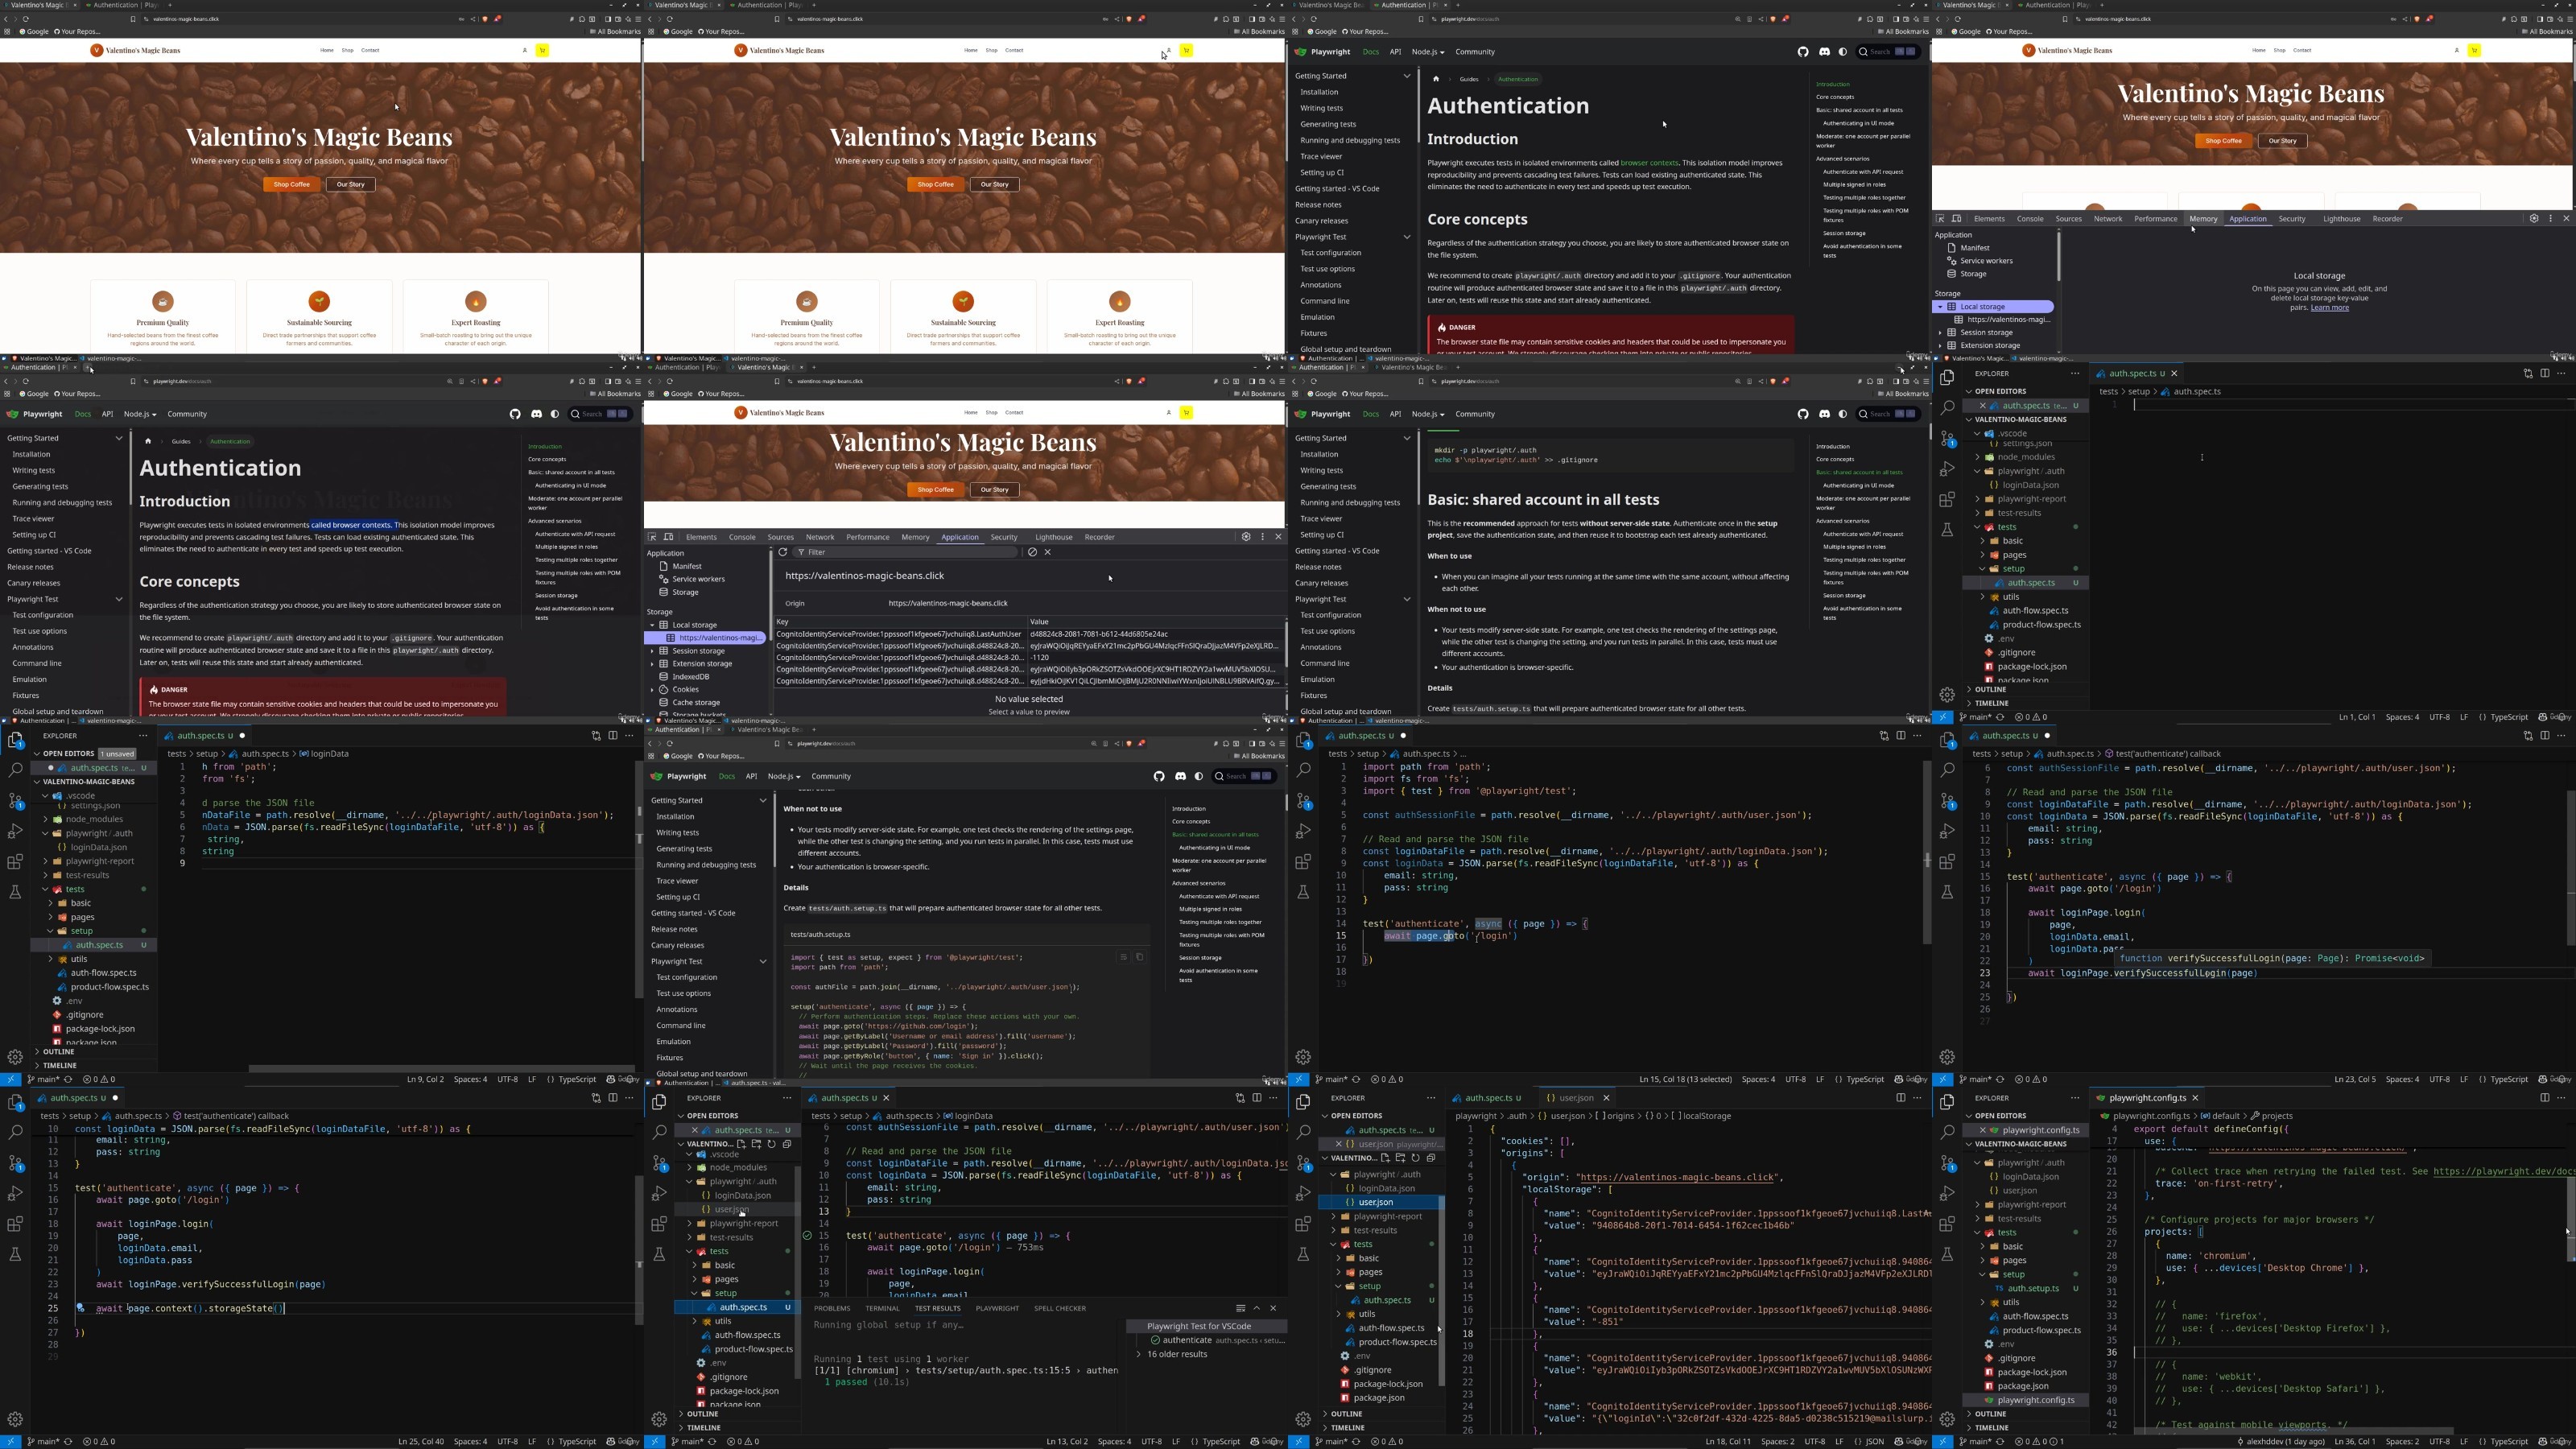Copy code icon on tests/auth.setup.ts docs snippet
Viewport: 2576px width, 1449px height.
click(1139, 957)
